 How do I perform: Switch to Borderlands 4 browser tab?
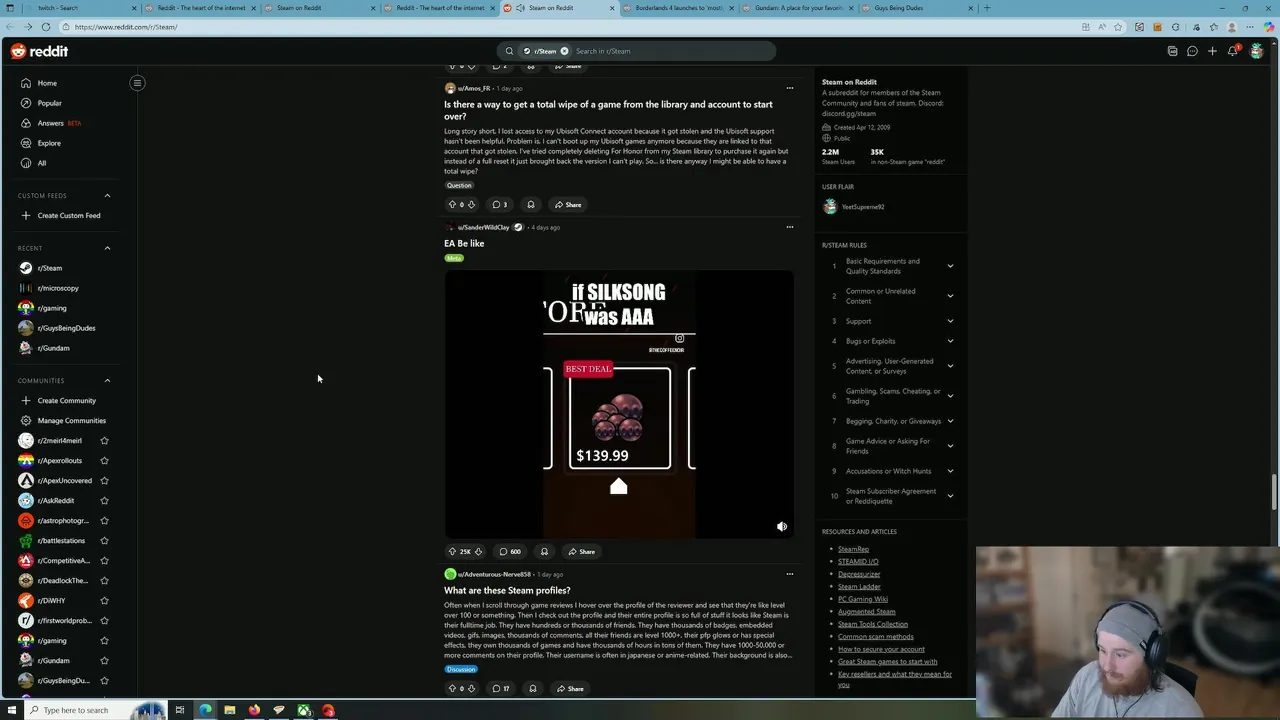(x=678, y=8)
